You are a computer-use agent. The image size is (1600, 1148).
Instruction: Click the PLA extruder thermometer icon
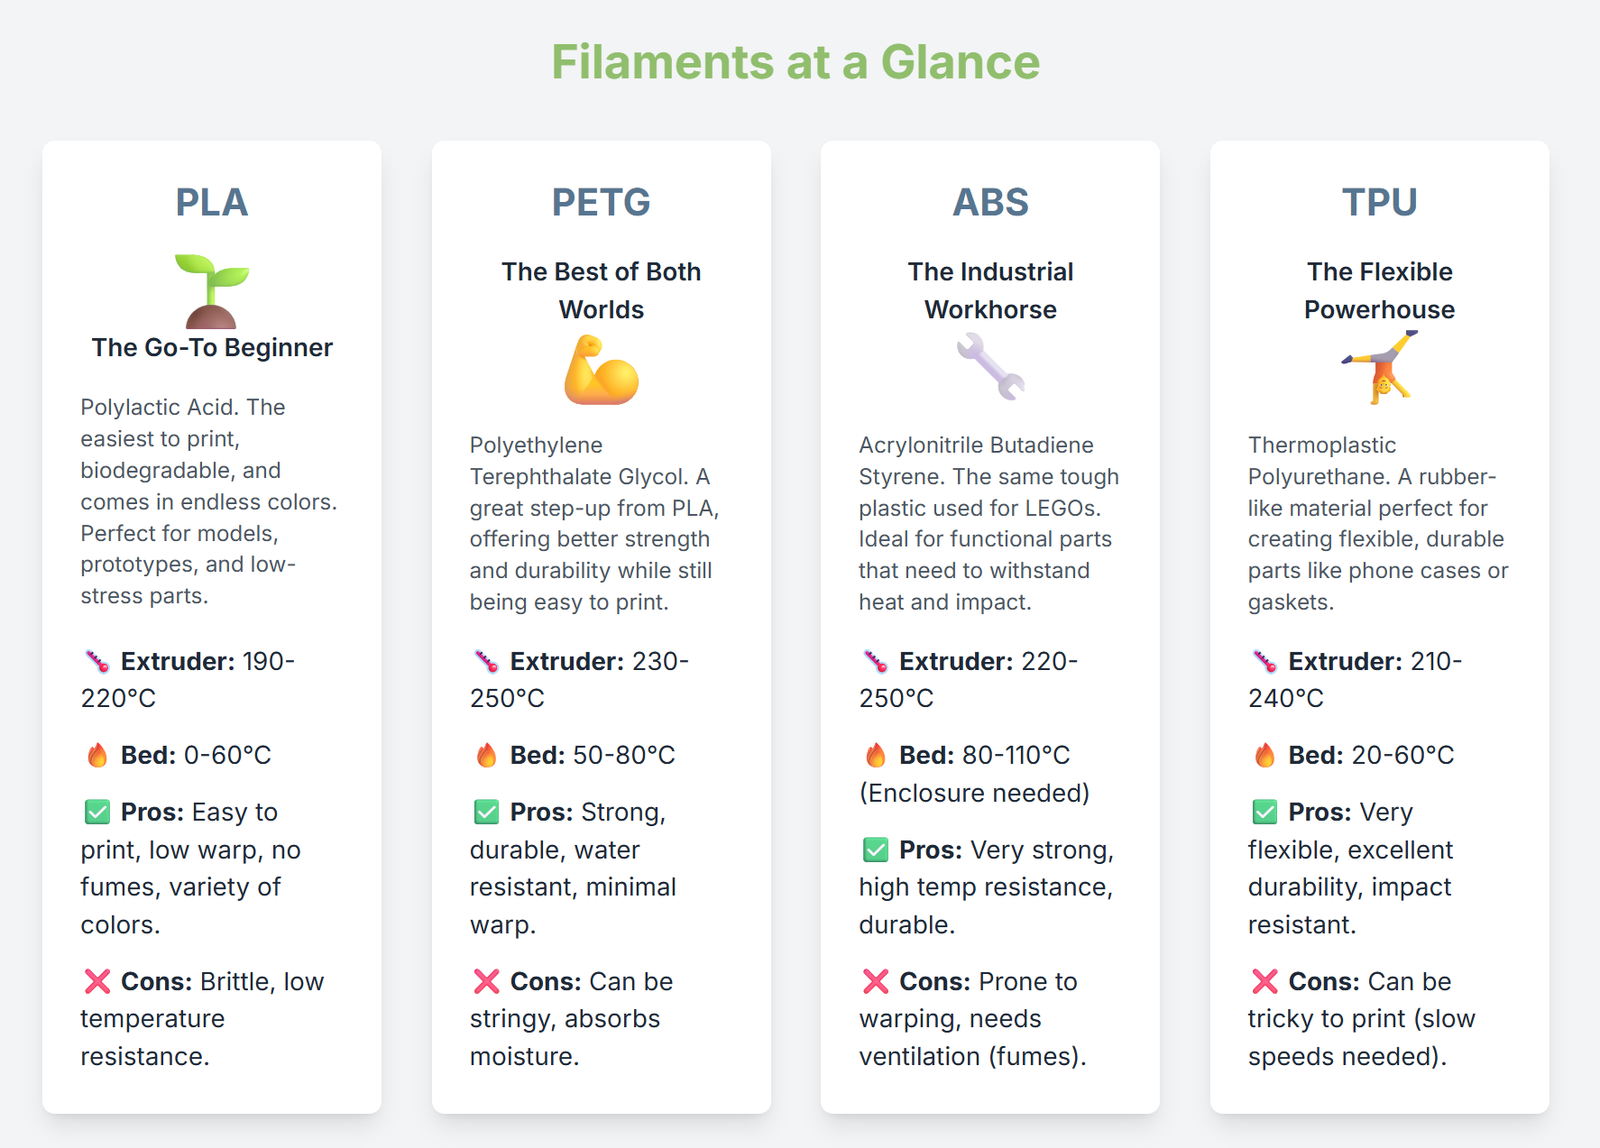[x=97, y=661]
